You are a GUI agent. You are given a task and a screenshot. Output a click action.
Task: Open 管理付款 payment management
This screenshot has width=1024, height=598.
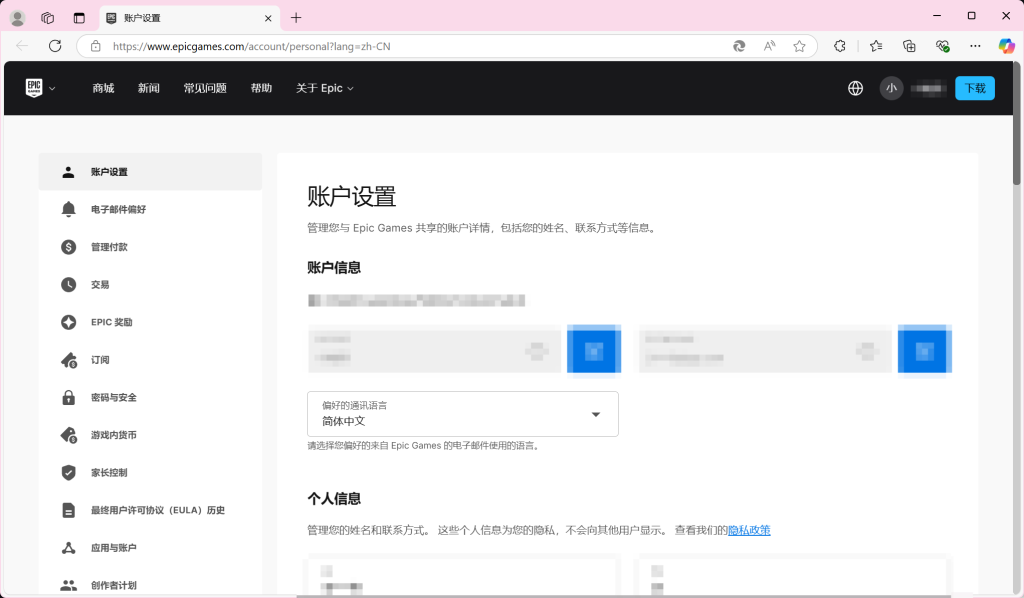pyautogui.click(x=109, y=247)
